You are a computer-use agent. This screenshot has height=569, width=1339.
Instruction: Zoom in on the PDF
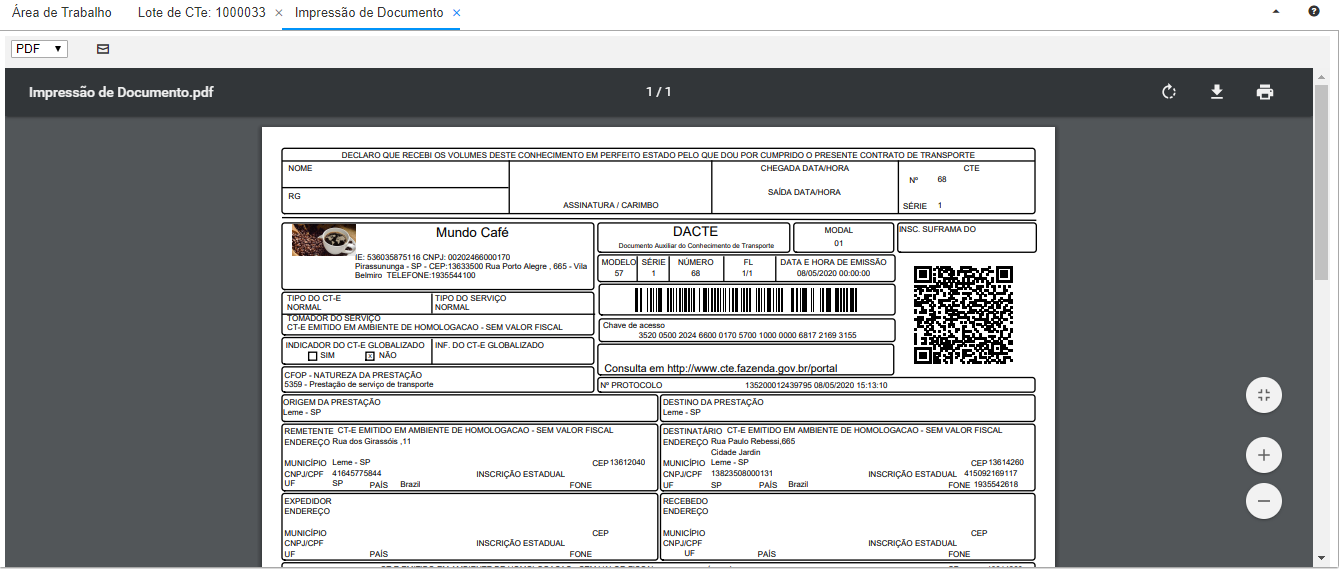tap(1264, 456)
